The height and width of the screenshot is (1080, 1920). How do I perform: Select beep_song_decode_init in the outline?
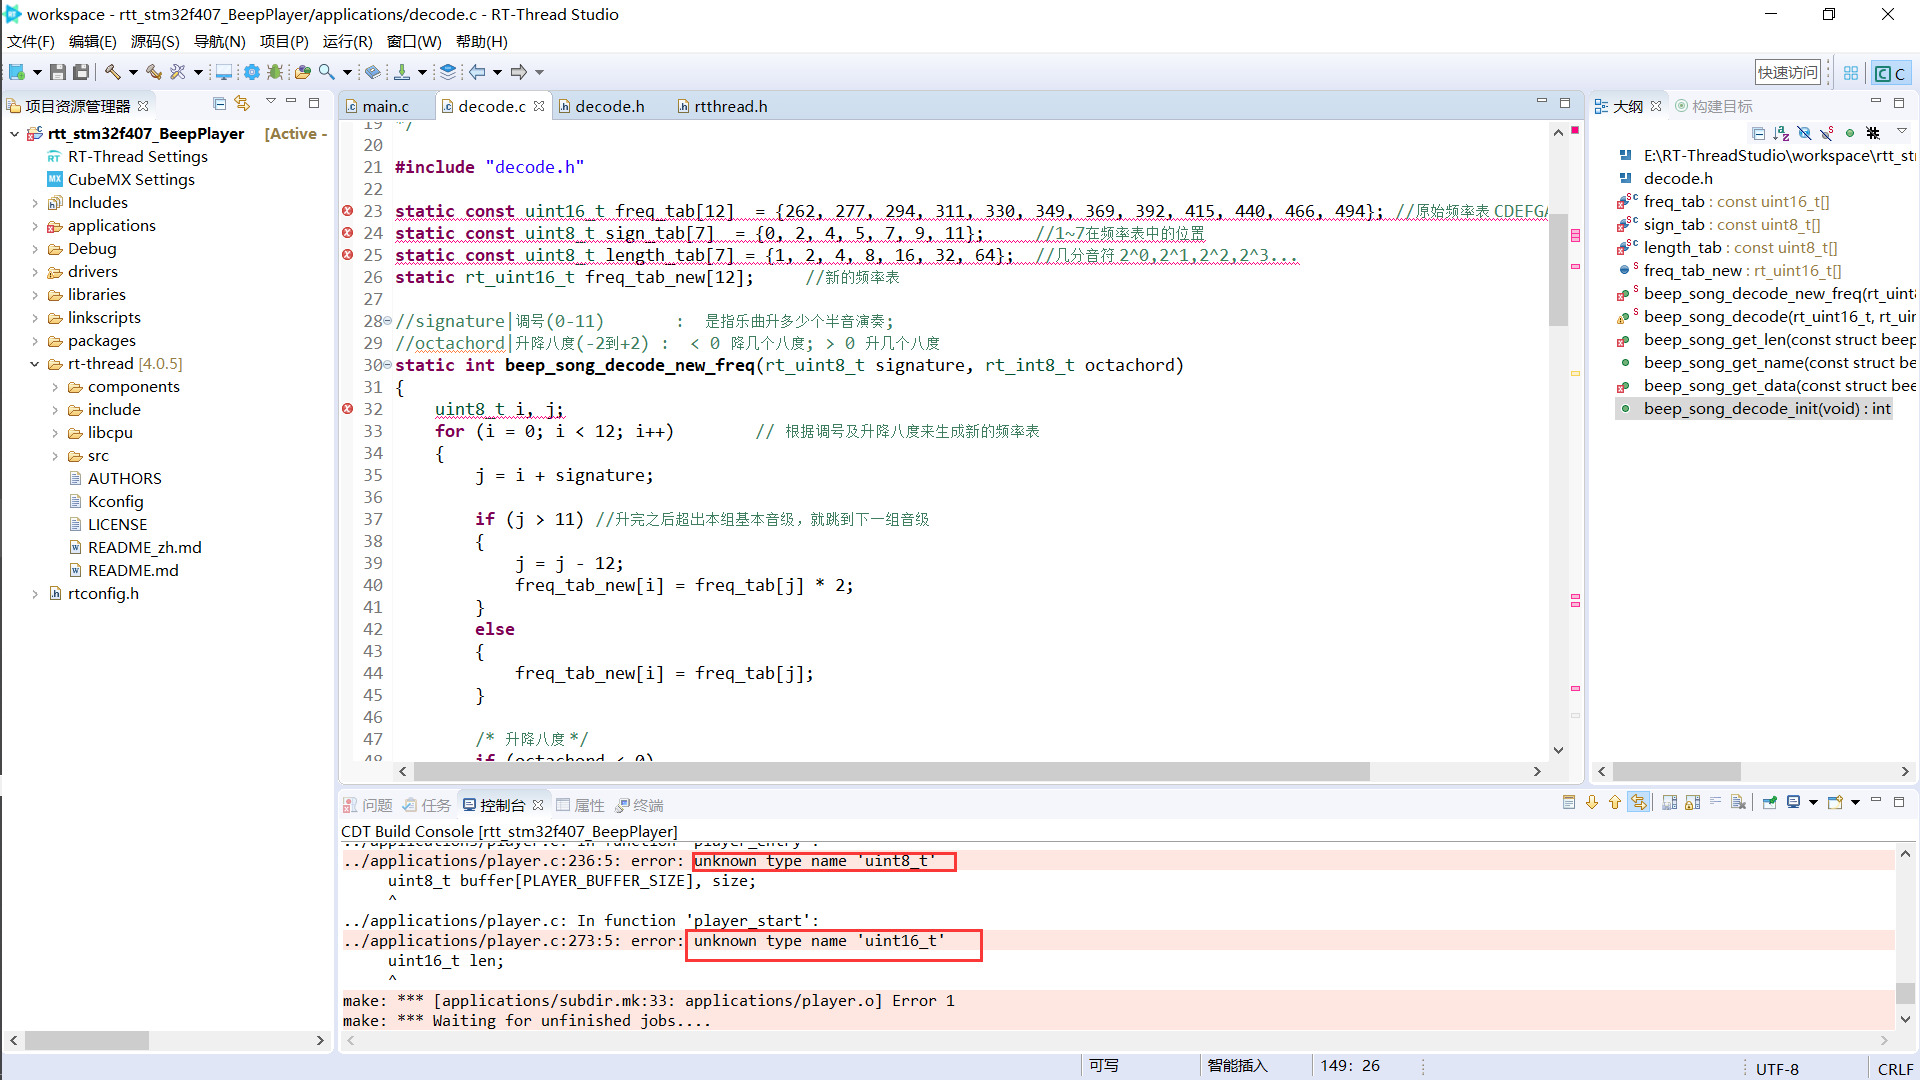click(1765, 408)
